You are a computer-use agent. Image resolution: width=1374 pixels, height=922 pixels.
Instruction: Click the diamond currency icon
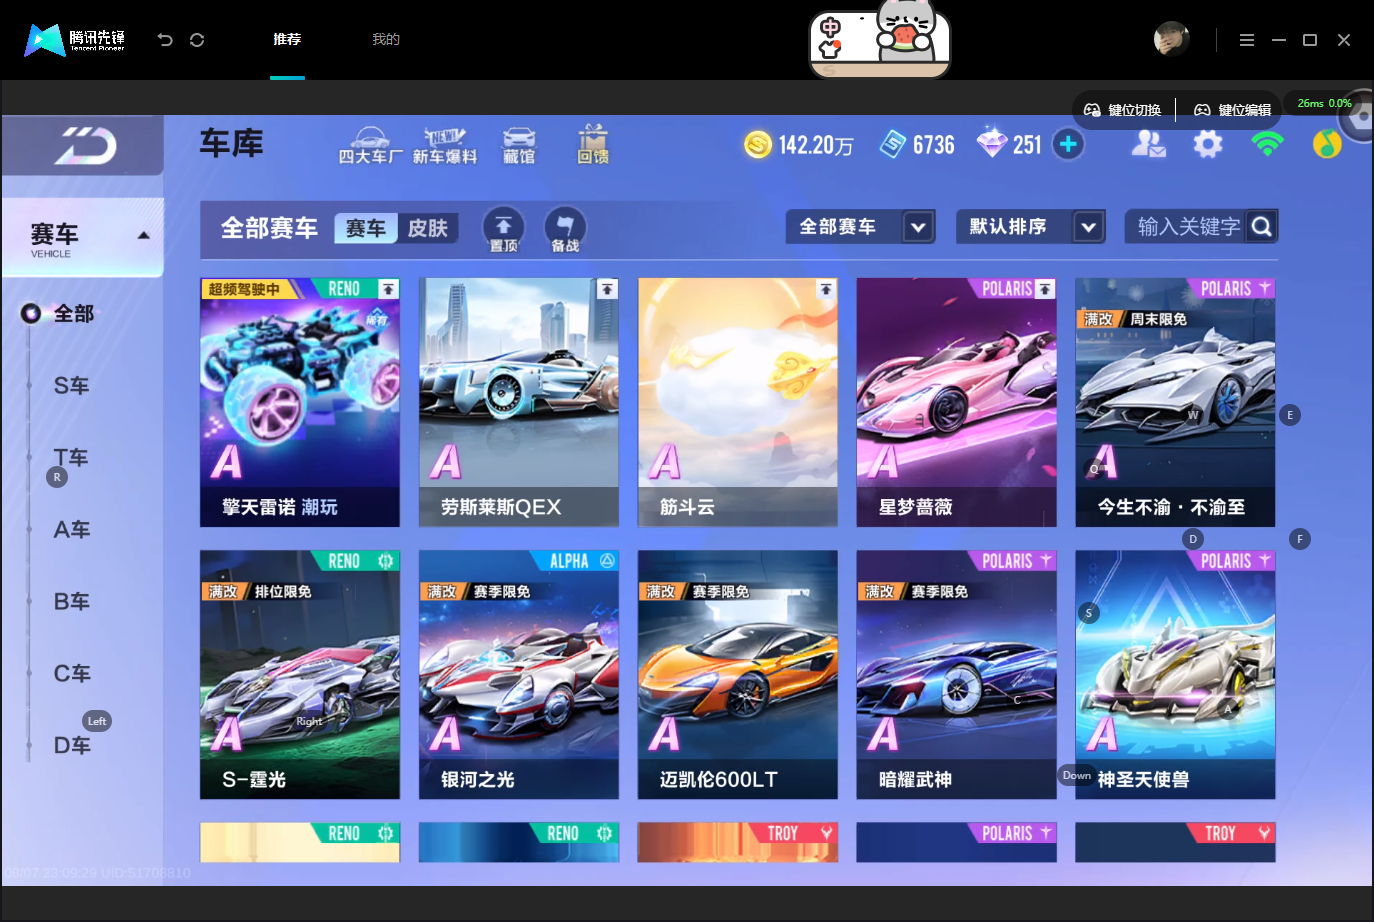tap(992, 143)
